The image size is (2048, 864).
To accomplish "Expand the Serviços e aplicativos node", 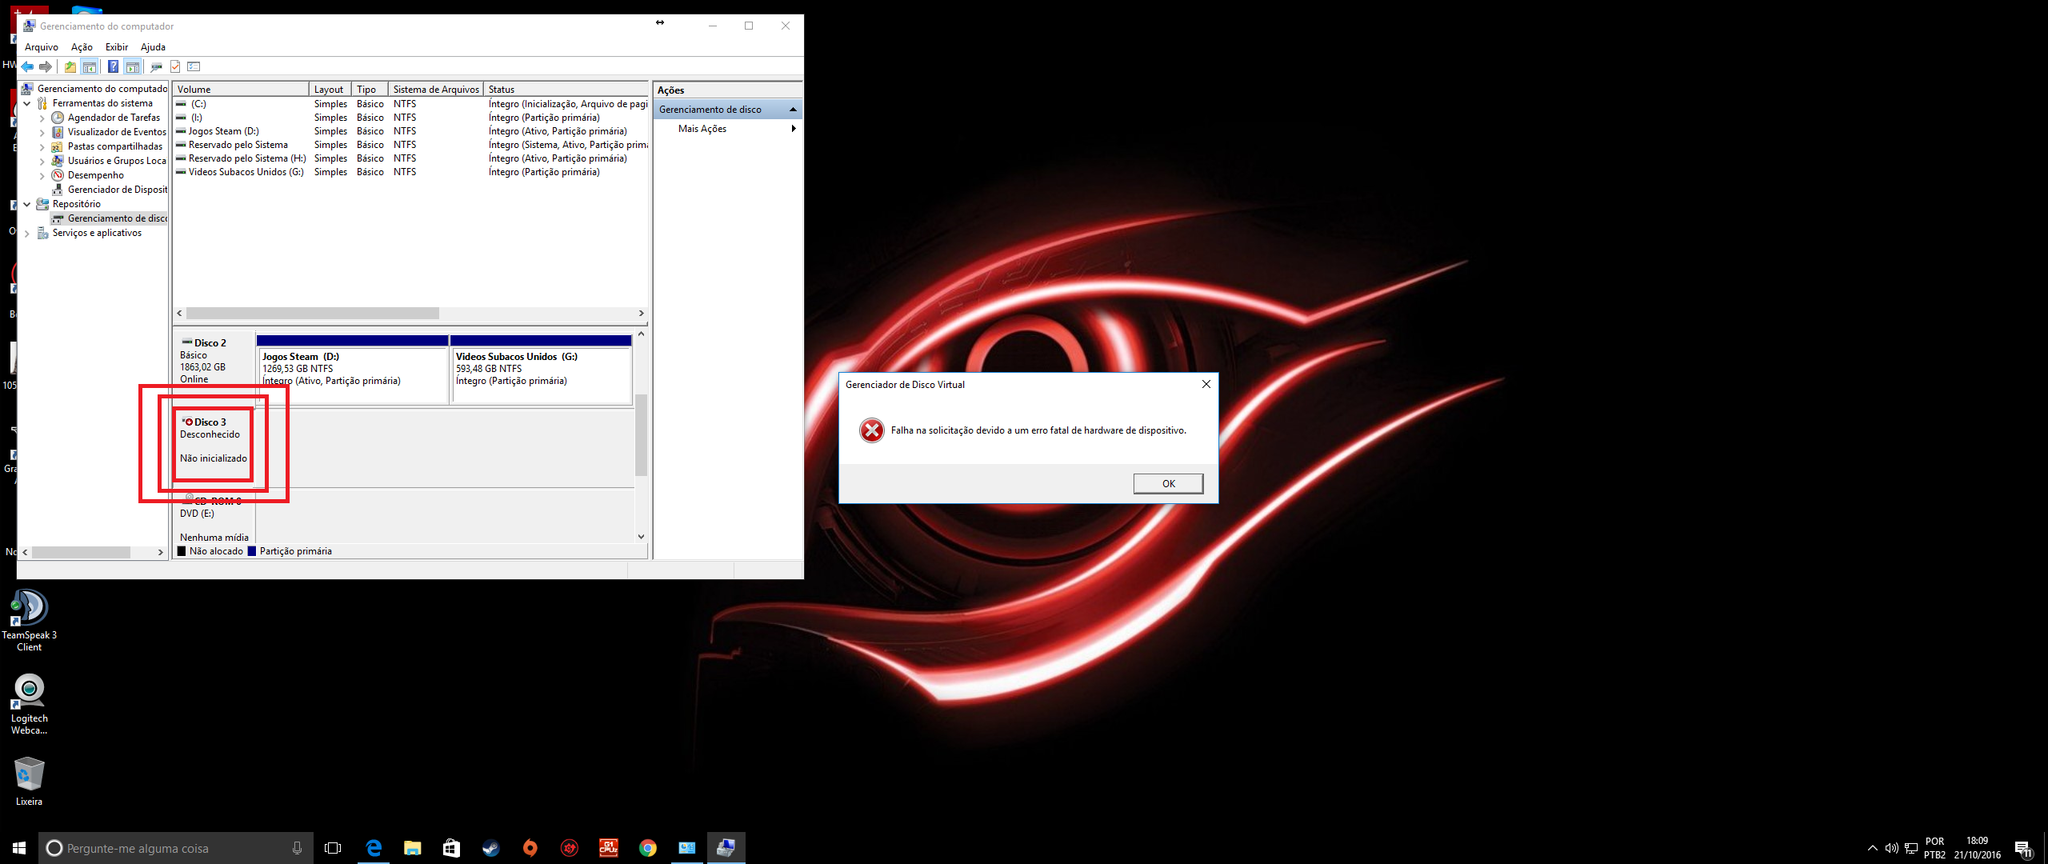I will pyautogui.click(x=27, y=233).
